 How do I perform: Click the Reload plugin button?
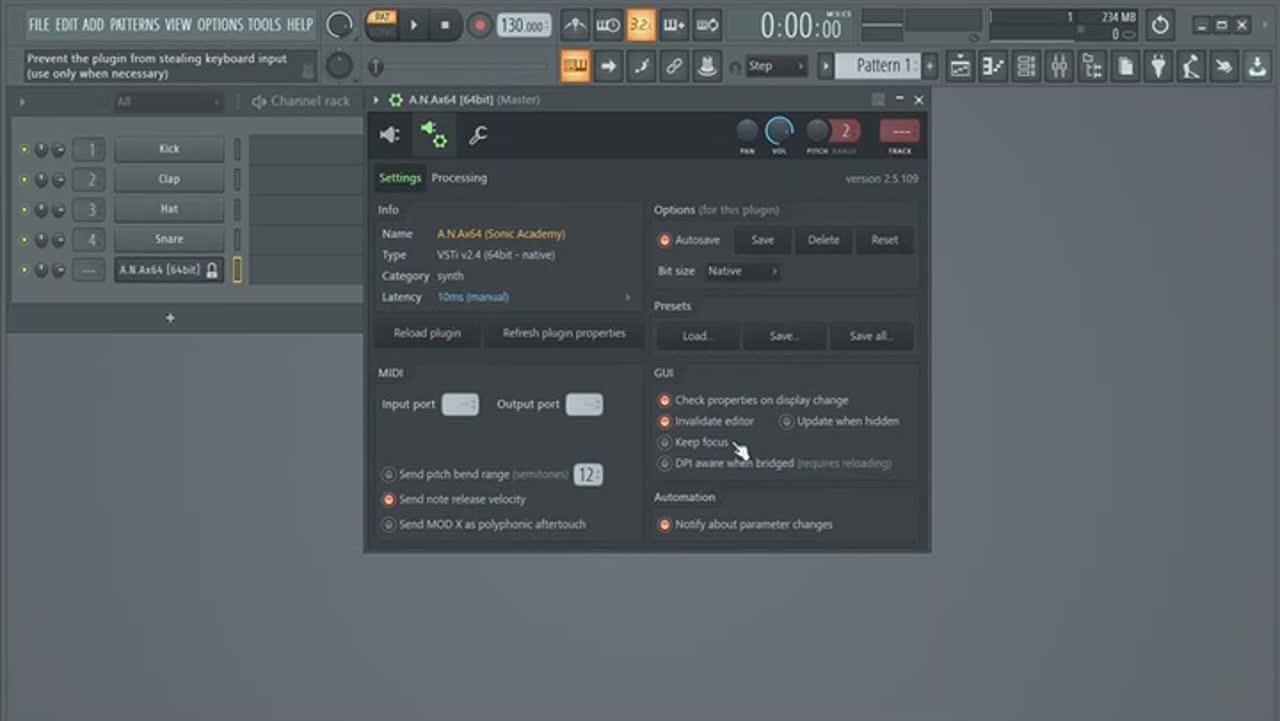427,333
